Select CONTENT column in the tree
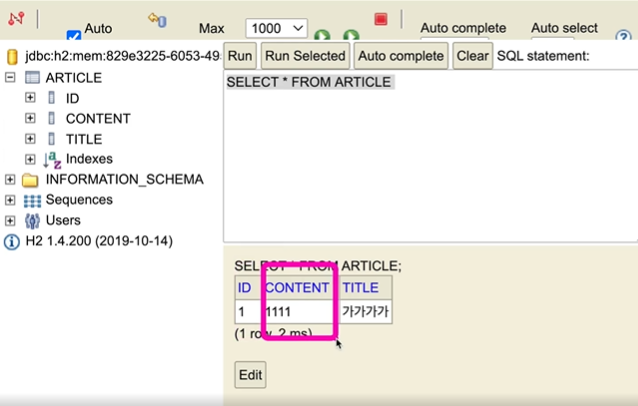 (x=98, y=118)
